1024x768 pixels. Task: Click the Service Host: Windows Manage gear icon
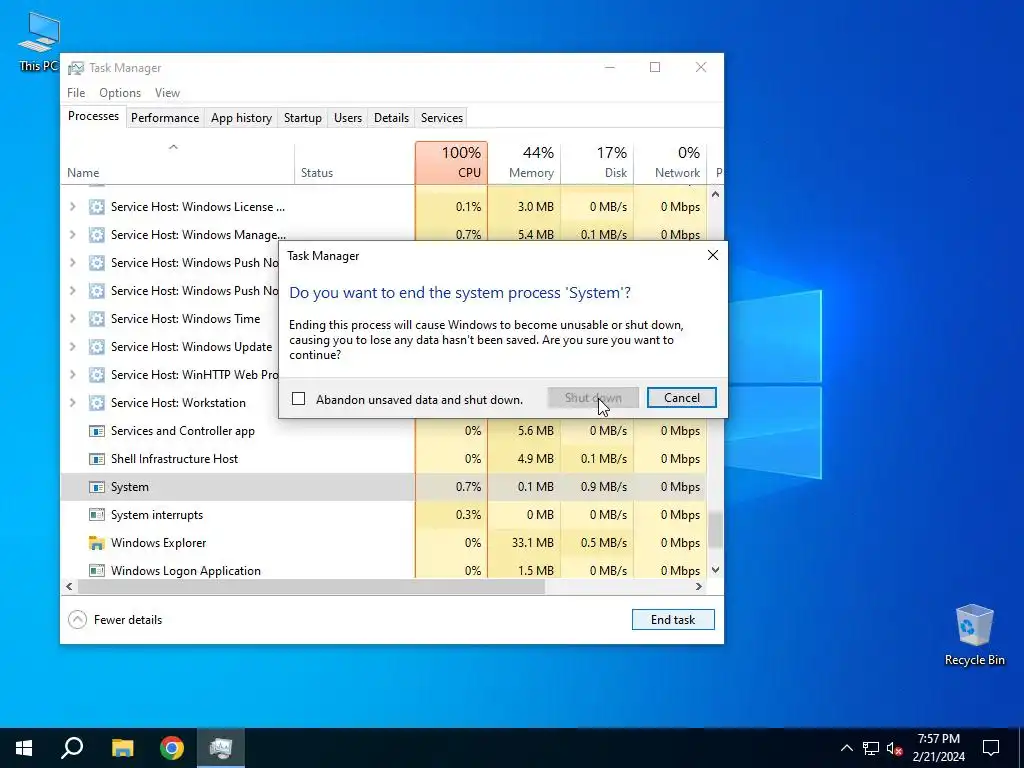(97, 235)
